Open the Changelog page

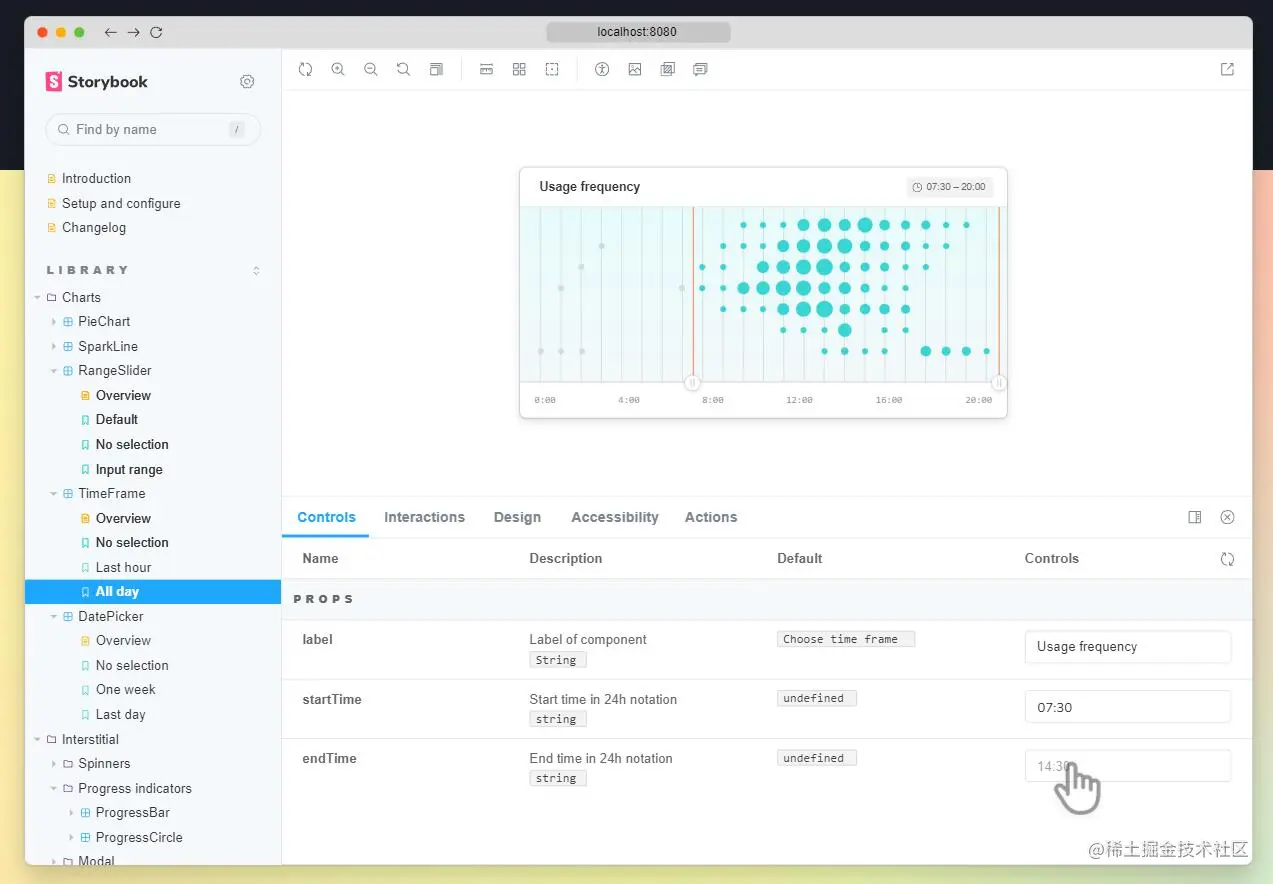coord(94,227)
